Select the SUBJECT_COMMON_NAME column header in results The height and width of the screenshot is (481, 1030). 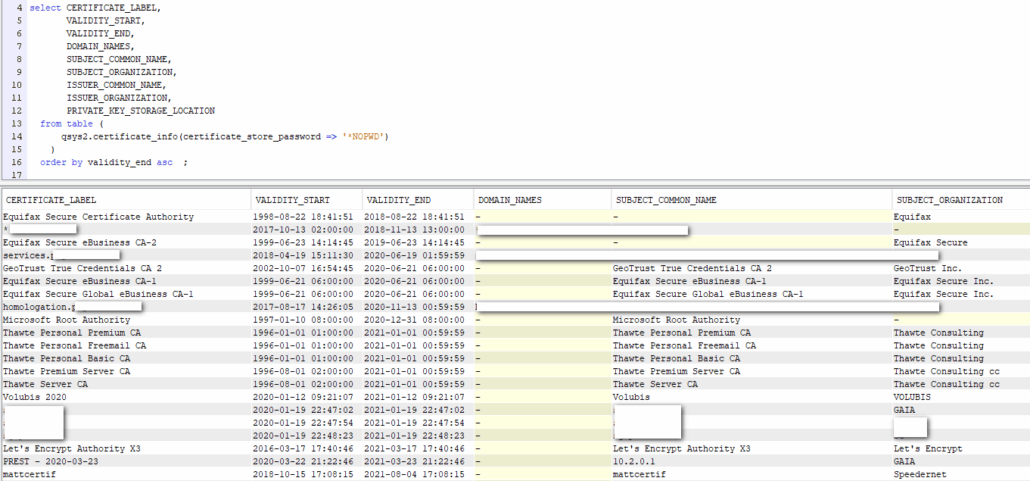(x=664, y=200)
